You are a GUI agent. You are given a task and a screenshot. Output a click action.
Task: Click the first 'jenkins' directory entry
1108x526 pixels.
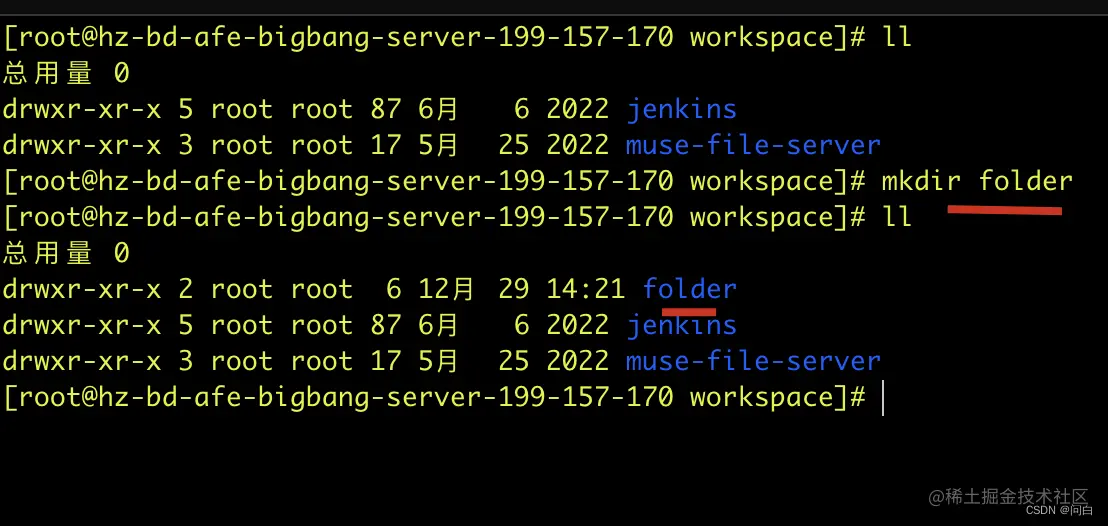click(x=682, y=109)
